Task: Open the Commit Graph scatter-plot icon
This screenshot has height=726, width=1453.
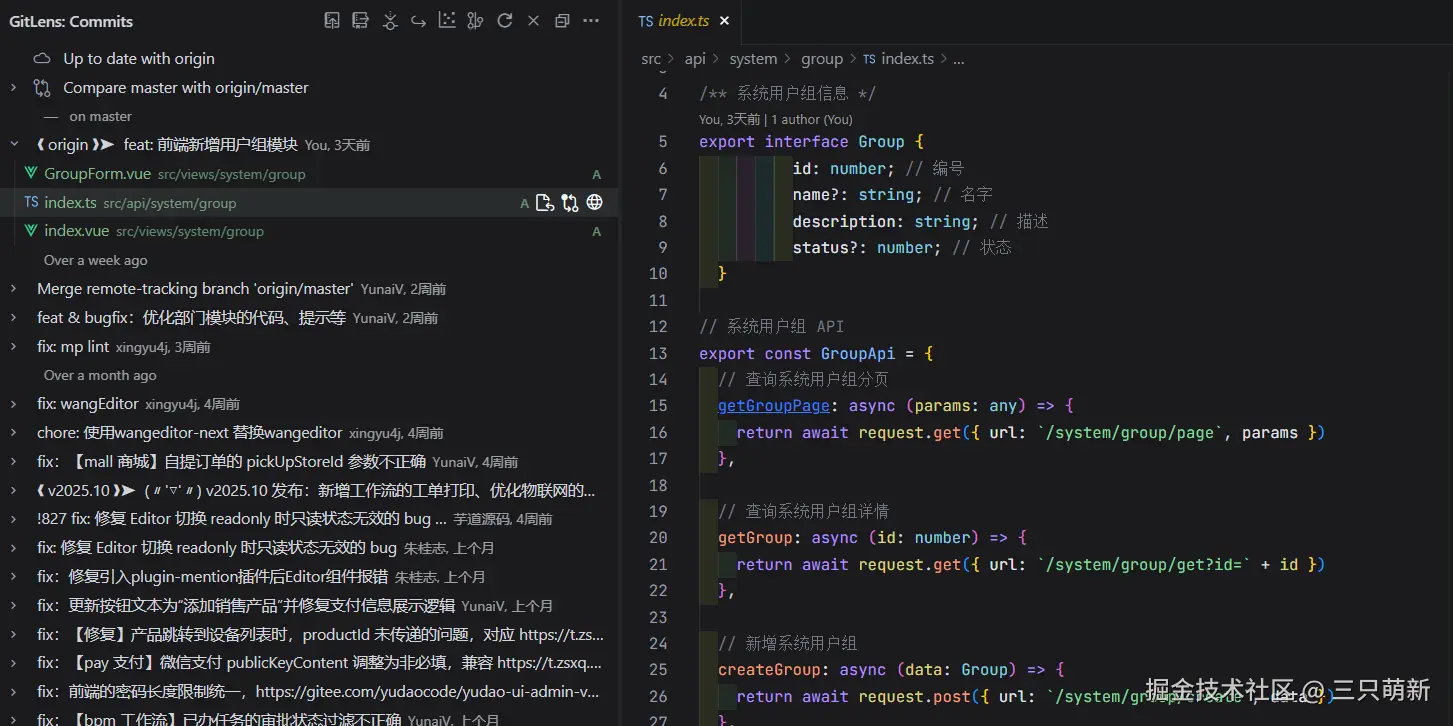Action: [x=447, y=21]
